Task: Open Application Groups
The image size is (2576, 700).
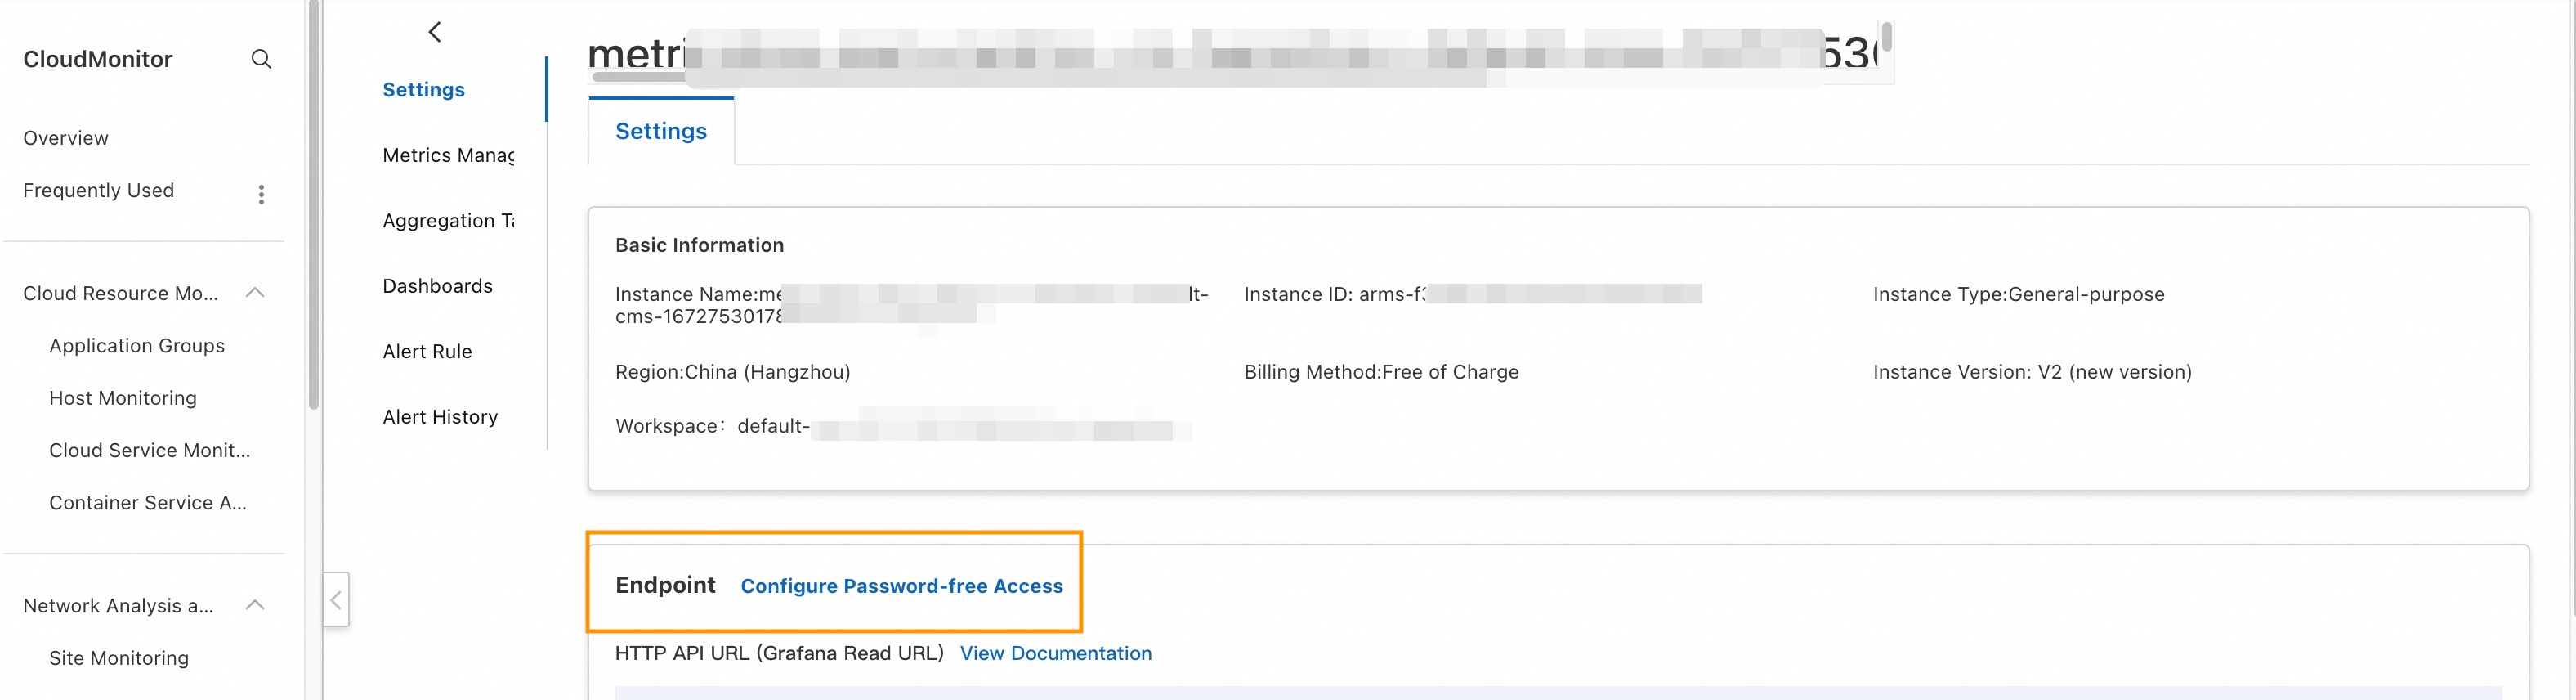Action: point(137,346)
